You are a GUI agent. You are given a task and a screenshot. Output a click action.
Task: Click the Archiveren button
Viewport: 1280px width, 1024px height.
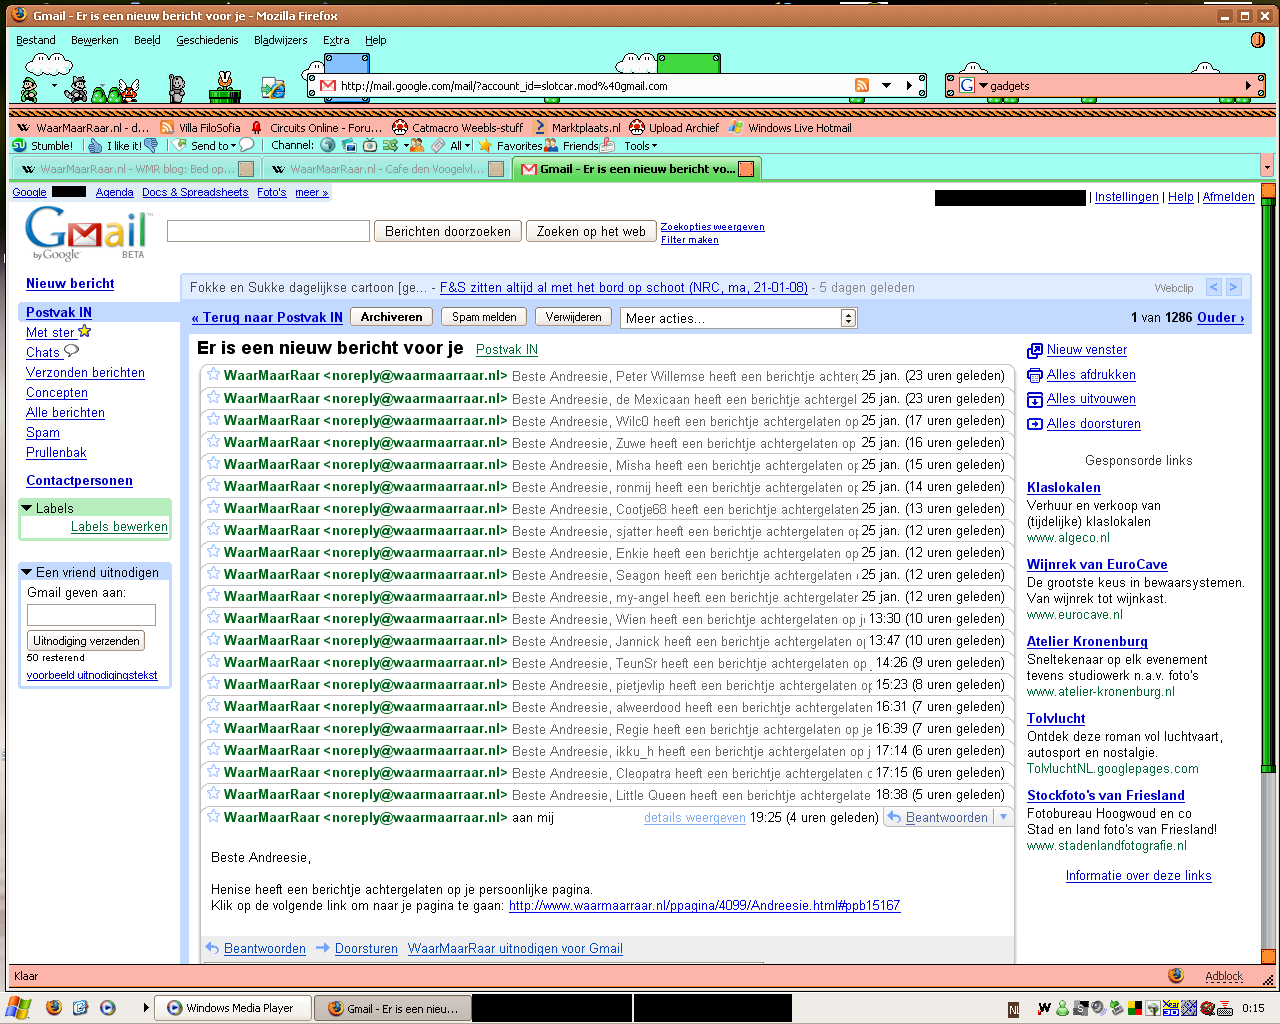tap(391, 317)
